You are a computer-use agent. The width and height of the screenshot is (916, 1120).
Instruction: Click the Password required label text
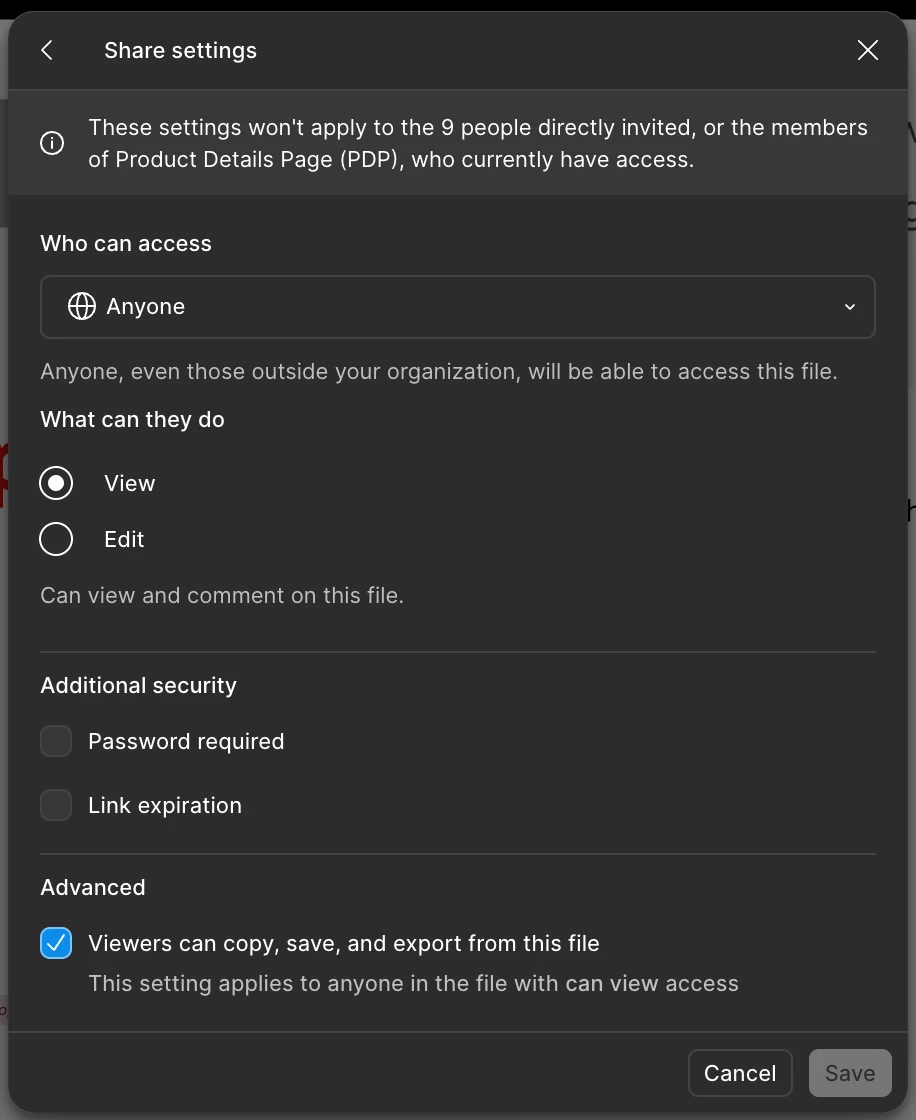coord(186,741)
